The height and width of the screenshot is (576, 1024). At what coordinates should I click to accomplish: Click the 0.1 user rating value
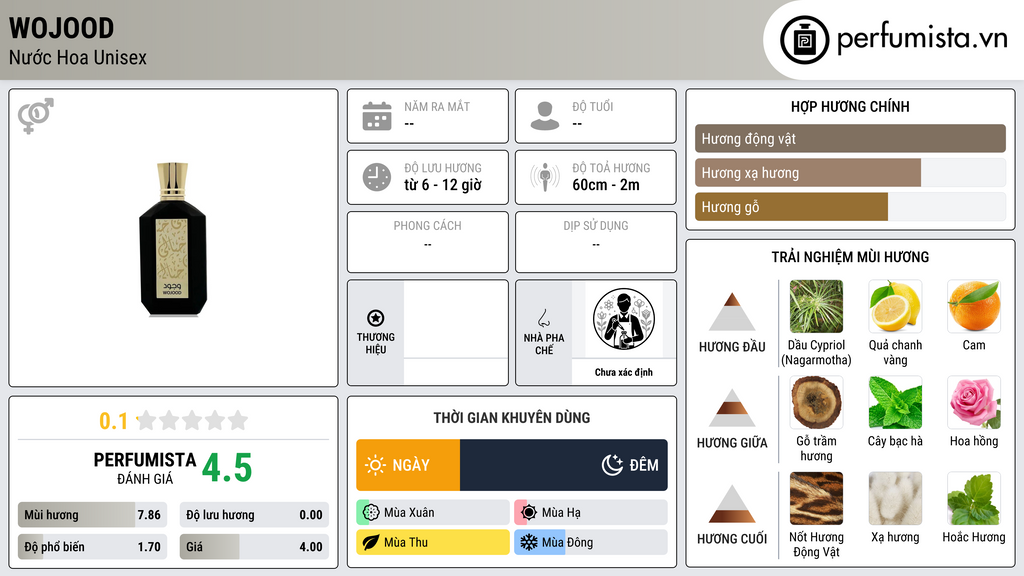tap(113, 421)
